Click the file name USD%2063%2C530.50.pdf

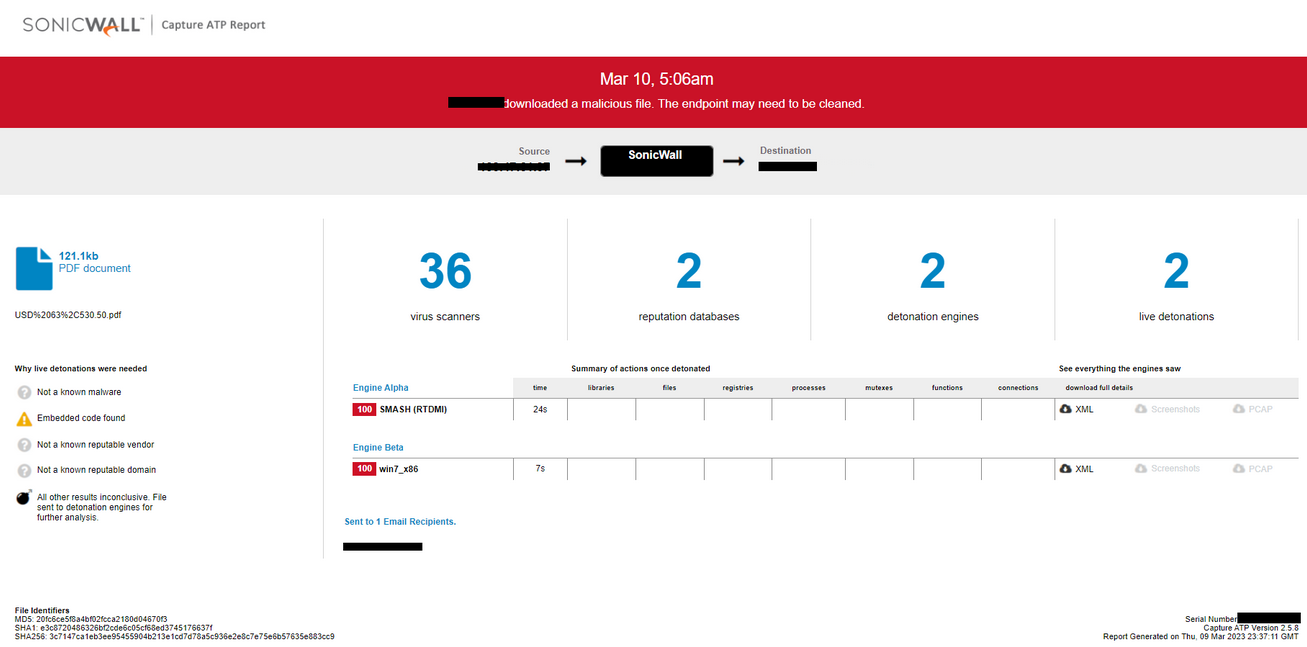tap(68, 315)
